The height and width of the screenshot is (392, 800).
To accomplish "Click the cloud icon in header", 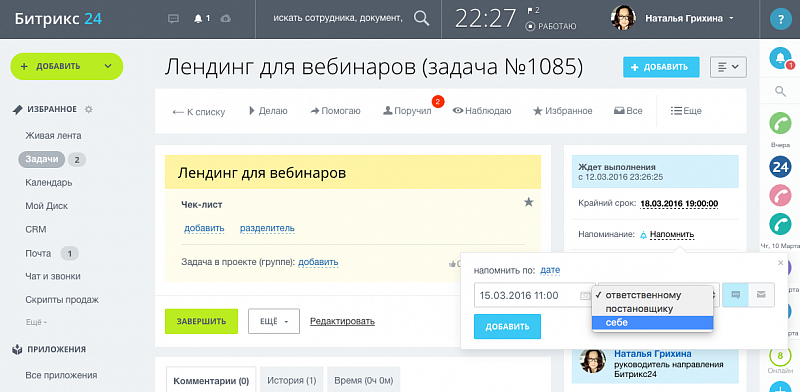I will click(226, 18).
